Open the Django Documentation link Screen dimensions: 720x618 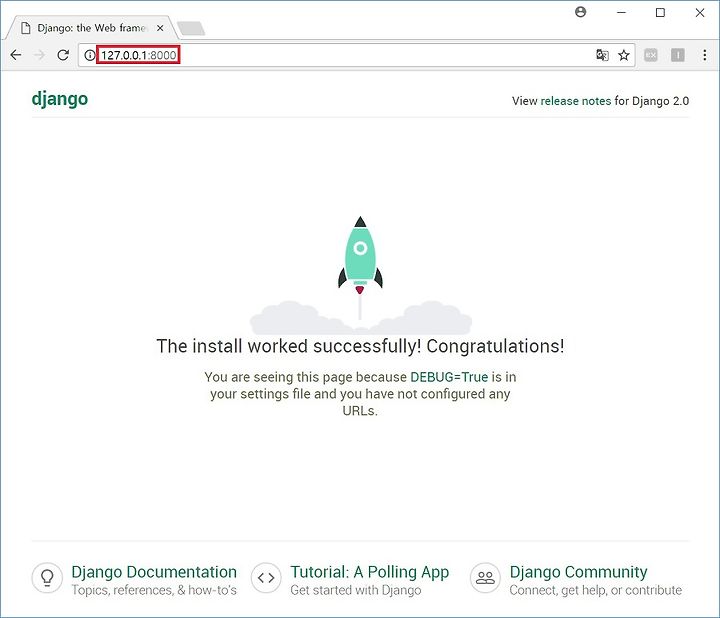coord(154,572)
